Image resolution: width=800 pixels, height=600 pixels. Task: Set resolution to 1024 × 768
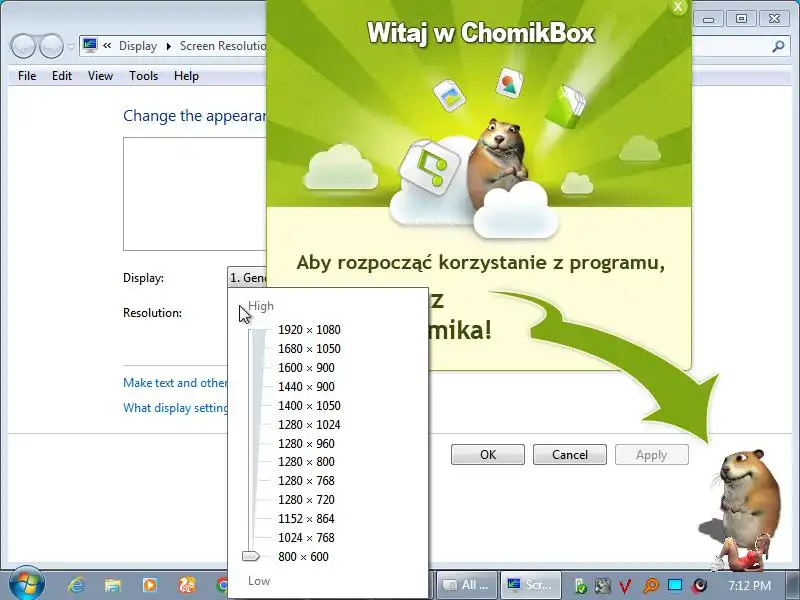coord(306,537)
